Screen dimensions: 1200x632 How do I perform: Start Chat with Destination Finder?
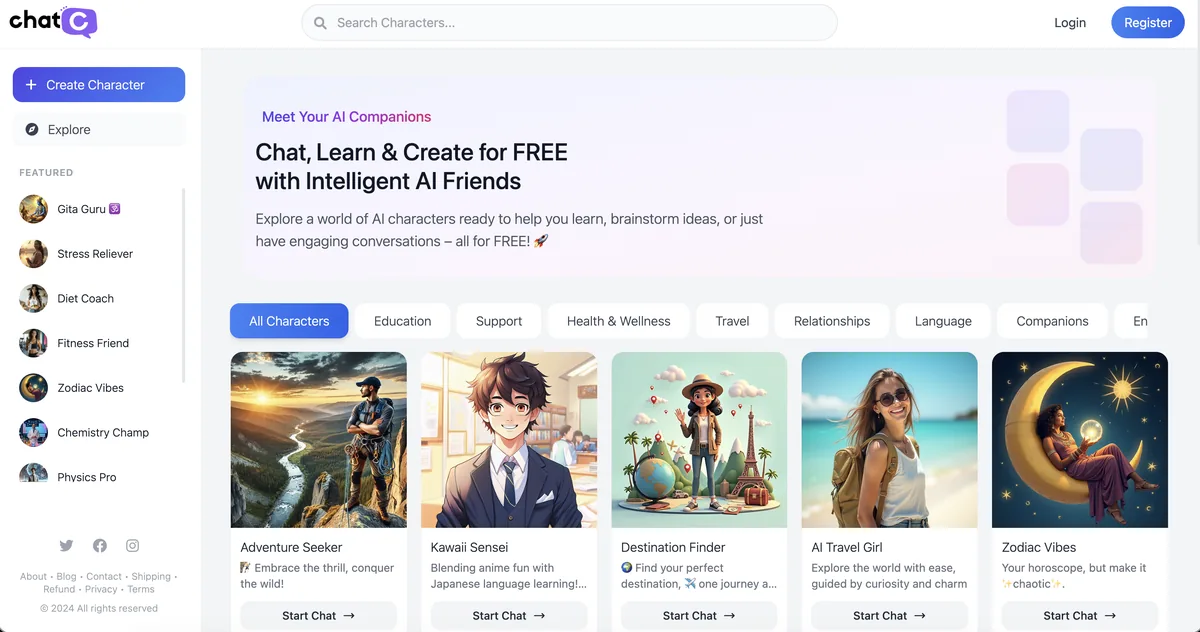pyautogui.click(x=699, y=616)
